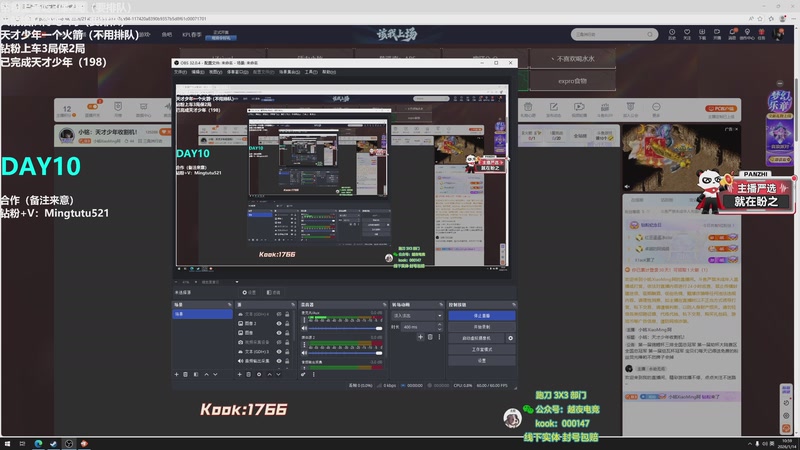Click 加入公会 shield icon in streamer toolbar
The image size is (800, 450).
click(x=630, y=109)
